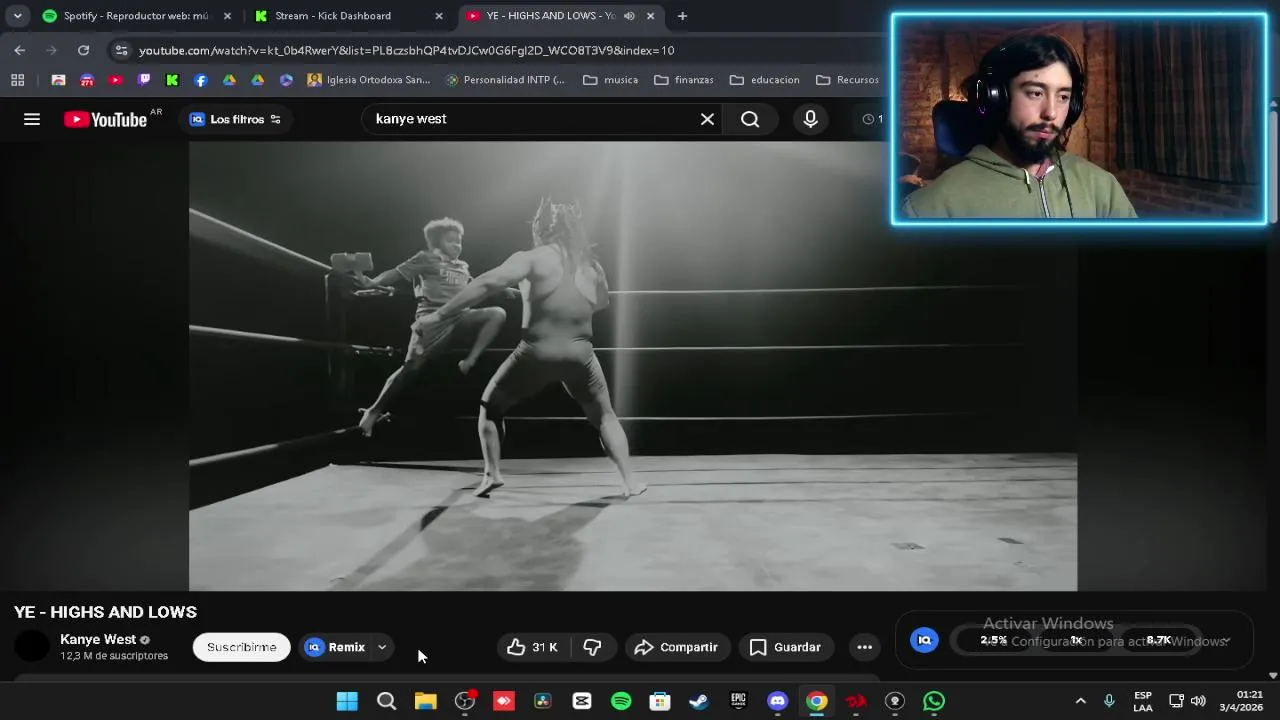Screen dimensions: 1280x720
Task: Open the Personalidad INTP bookmark
Action: pyautogui.click(x=505, y=80)
